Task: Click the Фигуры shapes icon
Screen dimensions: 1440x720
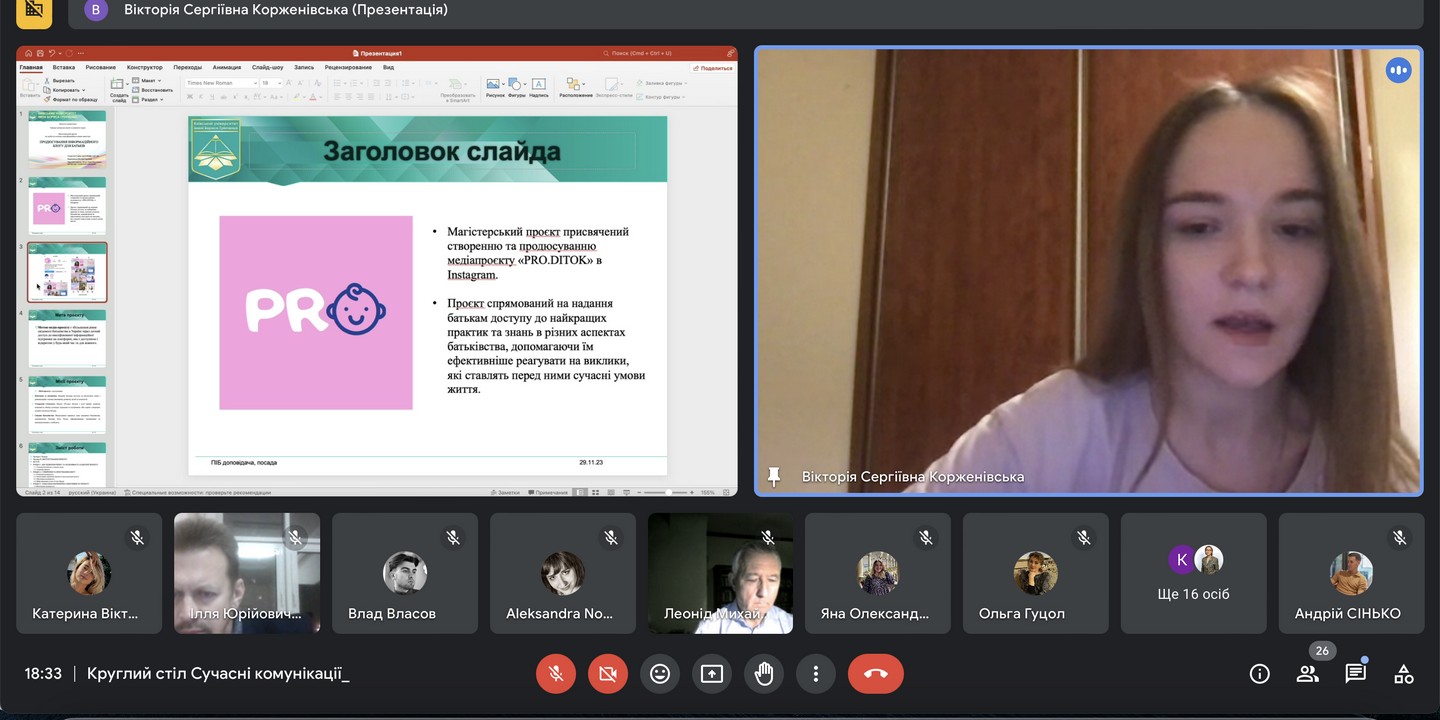Action: coord(516,86)
